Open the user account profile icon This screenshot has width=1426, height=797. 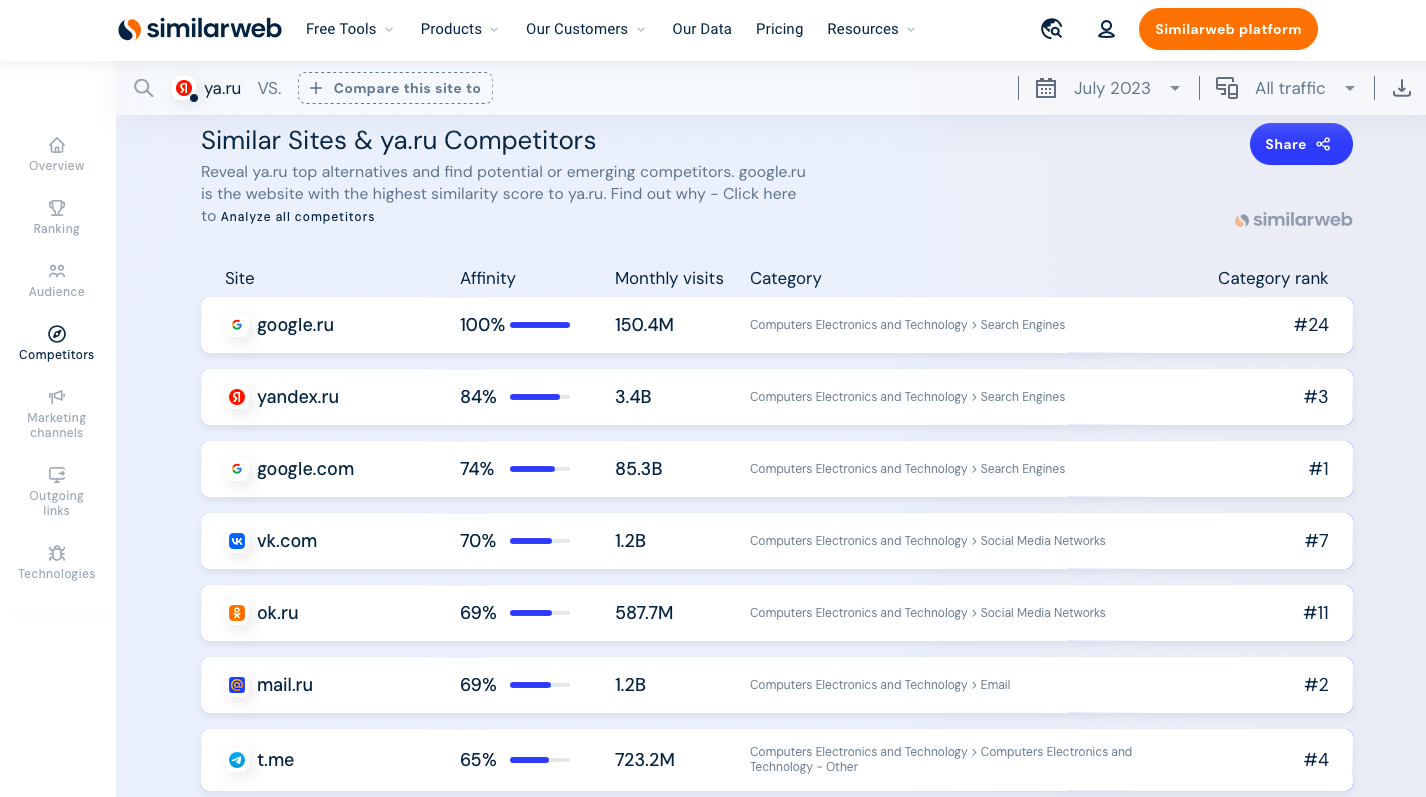(x=1106, y=29)
